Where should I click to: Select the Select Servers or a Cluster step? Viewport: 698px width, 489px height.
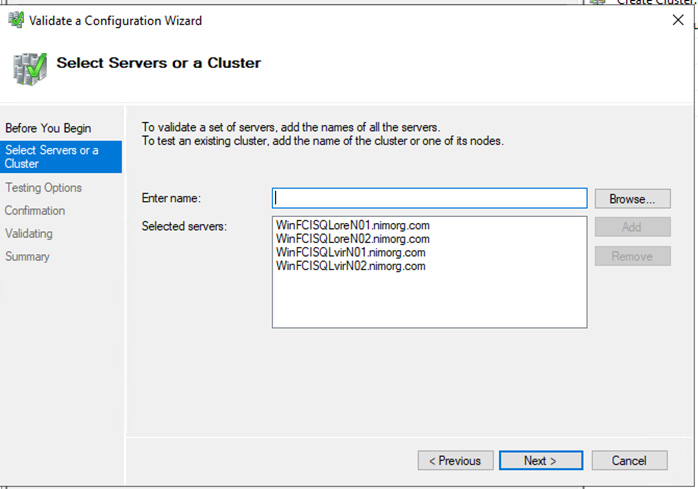tap(52, 157)
